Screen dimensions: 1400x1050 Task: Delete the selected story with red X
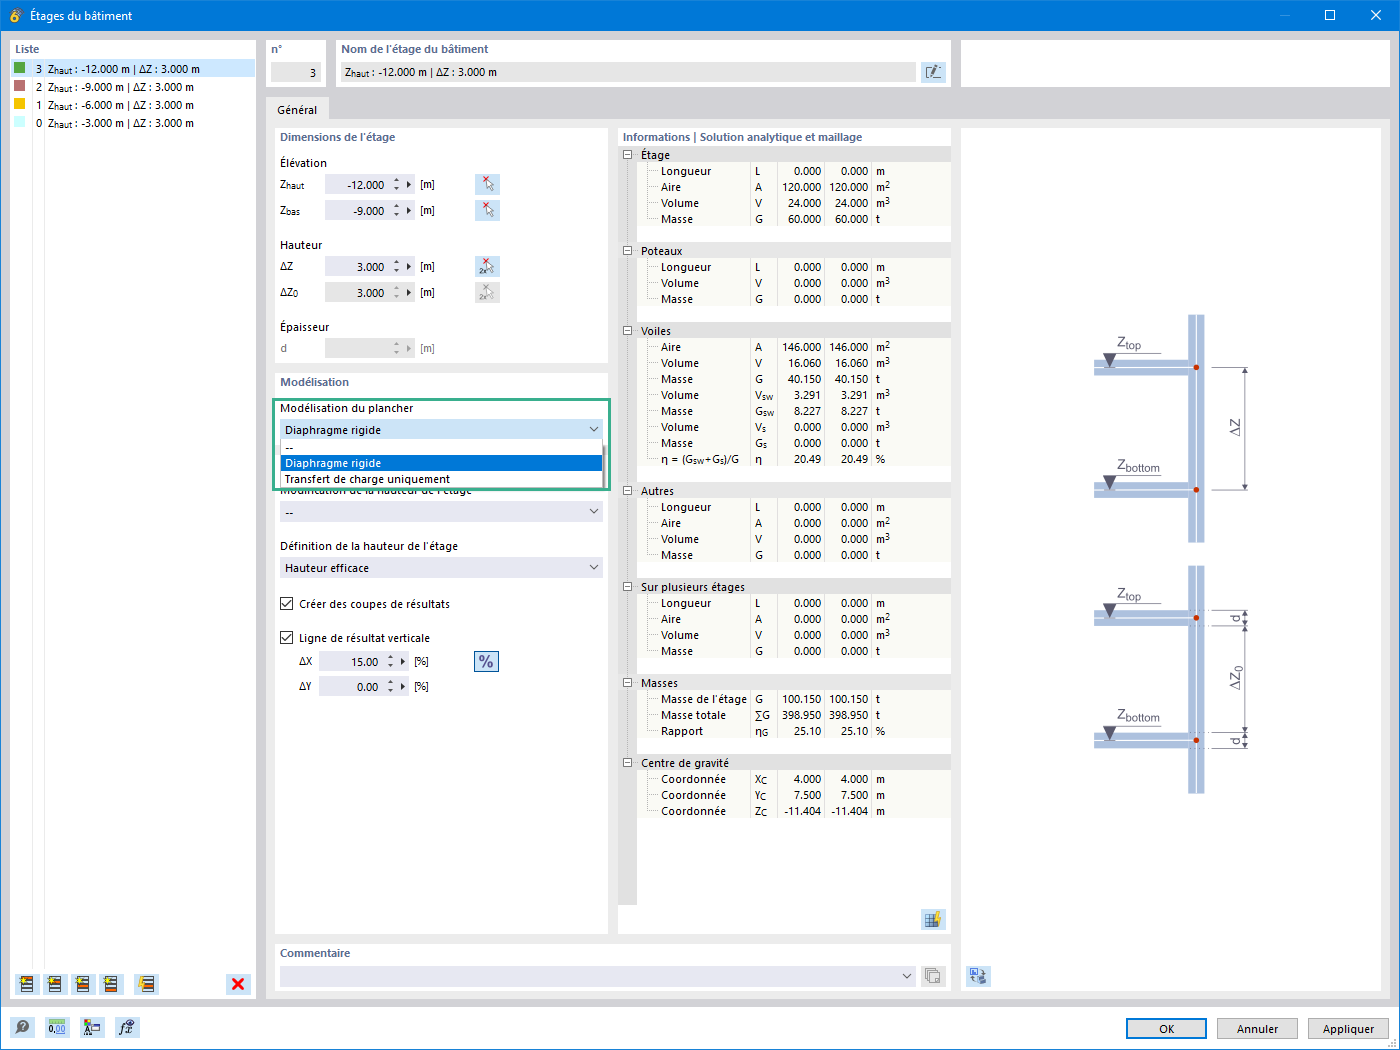coord(238,984)
